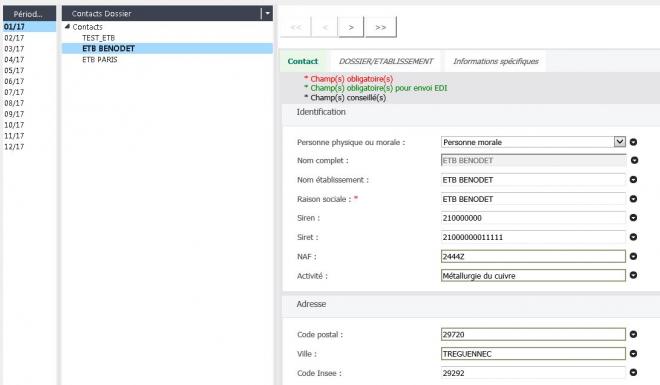Screen dimensions: 660x385
Task: Click the Code postal field 29720
Action: tap(533, 335)
